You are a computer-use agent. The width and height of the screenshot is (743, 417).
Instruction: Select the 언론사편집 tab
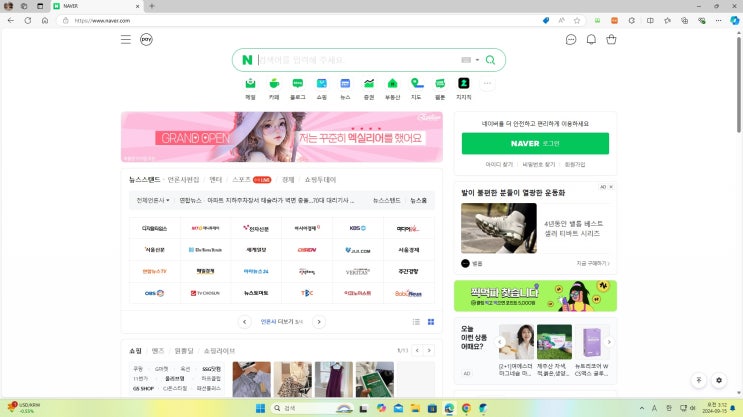pos(183,180)
